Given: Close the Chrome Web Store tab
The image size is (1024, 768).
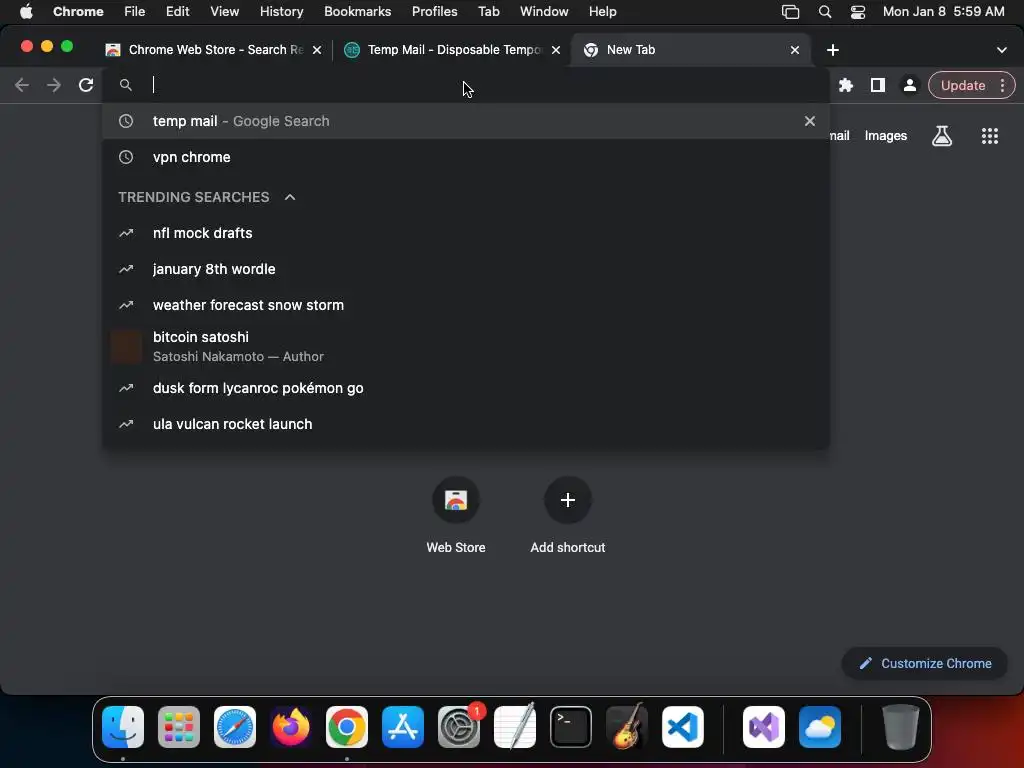Looking at the screenshot, I should 317,50.
